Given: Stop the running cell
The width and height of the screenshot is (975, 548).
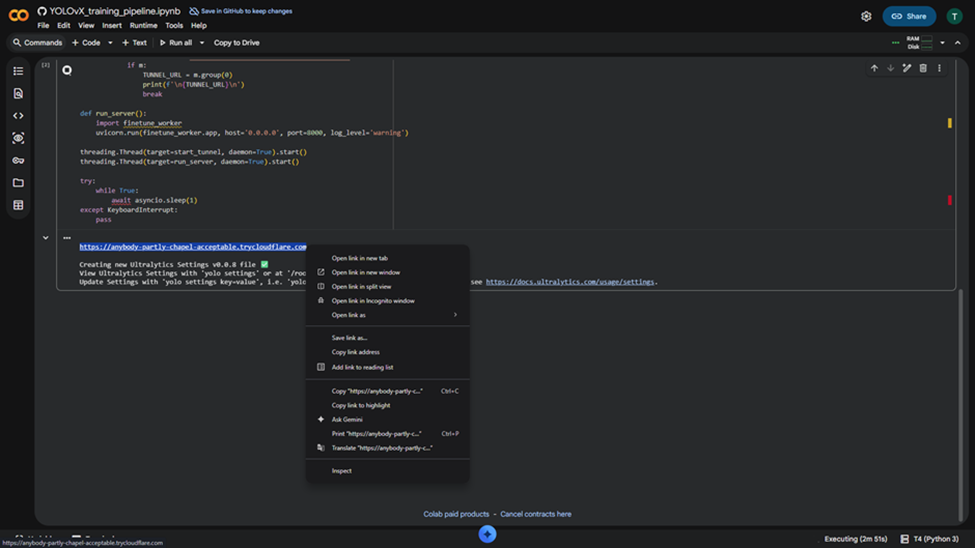Looking at the screenshot, I should click(x=67, y=70).
